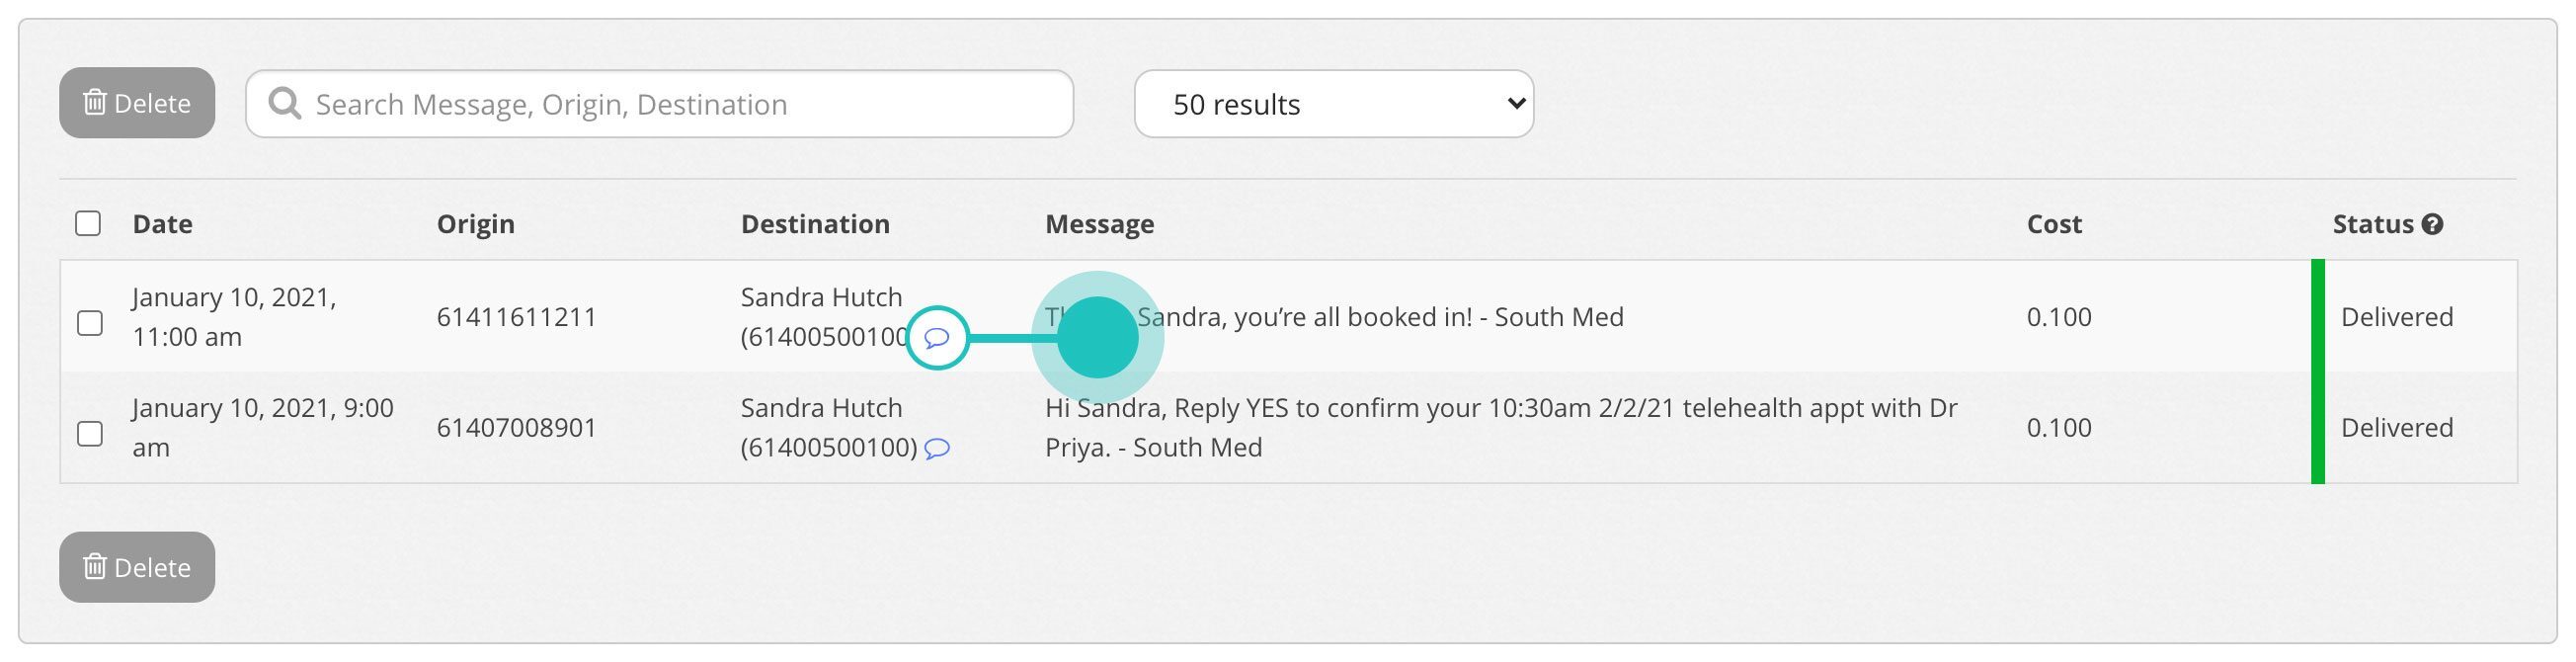Image resolution: width=2576 pixels, height=662 pixels.
Task: Click chat bubble icon in second Sandra Hutch row
Action: (x=937, y=449)
